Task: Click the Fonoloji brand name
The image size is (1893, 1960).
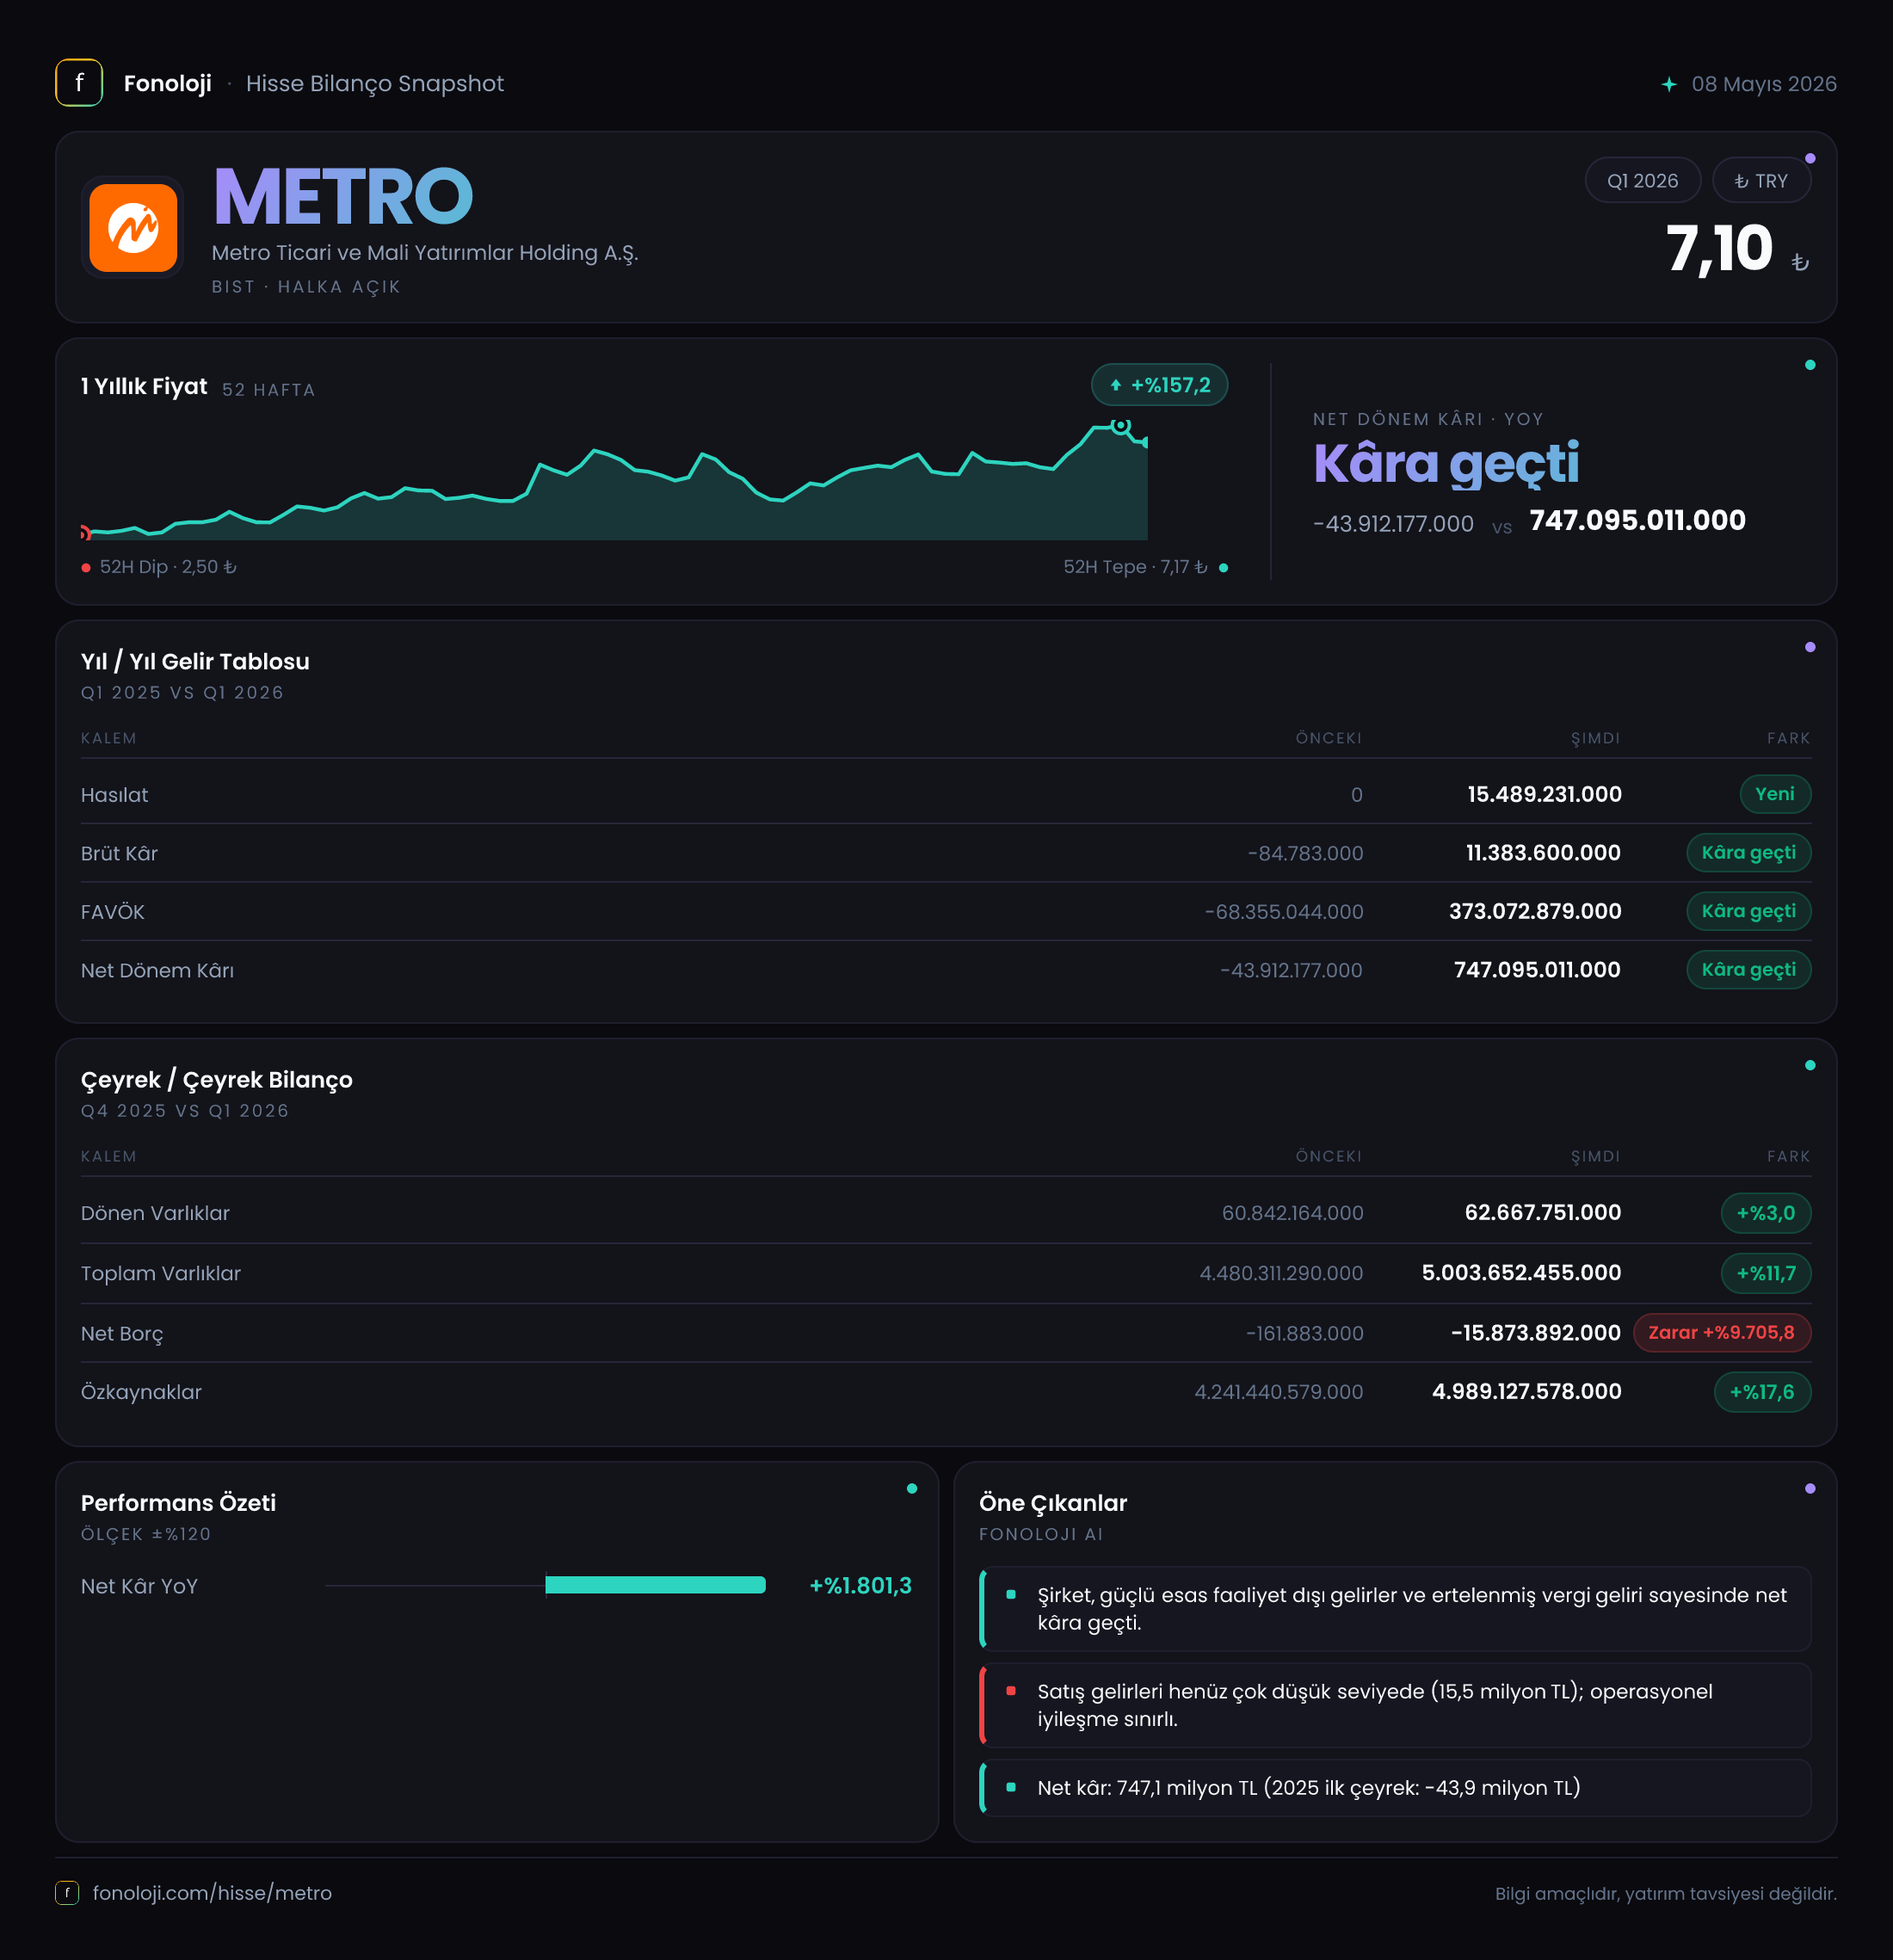Action: (167, 83)
